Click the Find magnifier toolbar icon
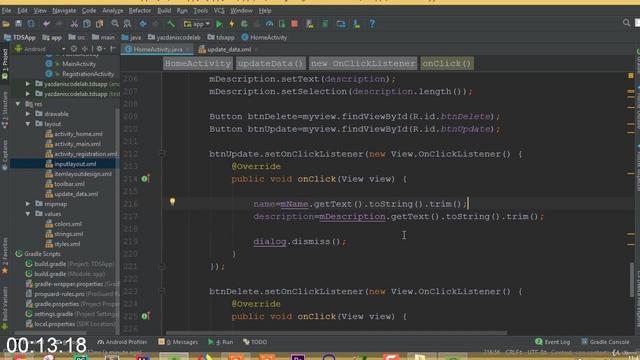640x360 pixels. (x=115, y=24)
